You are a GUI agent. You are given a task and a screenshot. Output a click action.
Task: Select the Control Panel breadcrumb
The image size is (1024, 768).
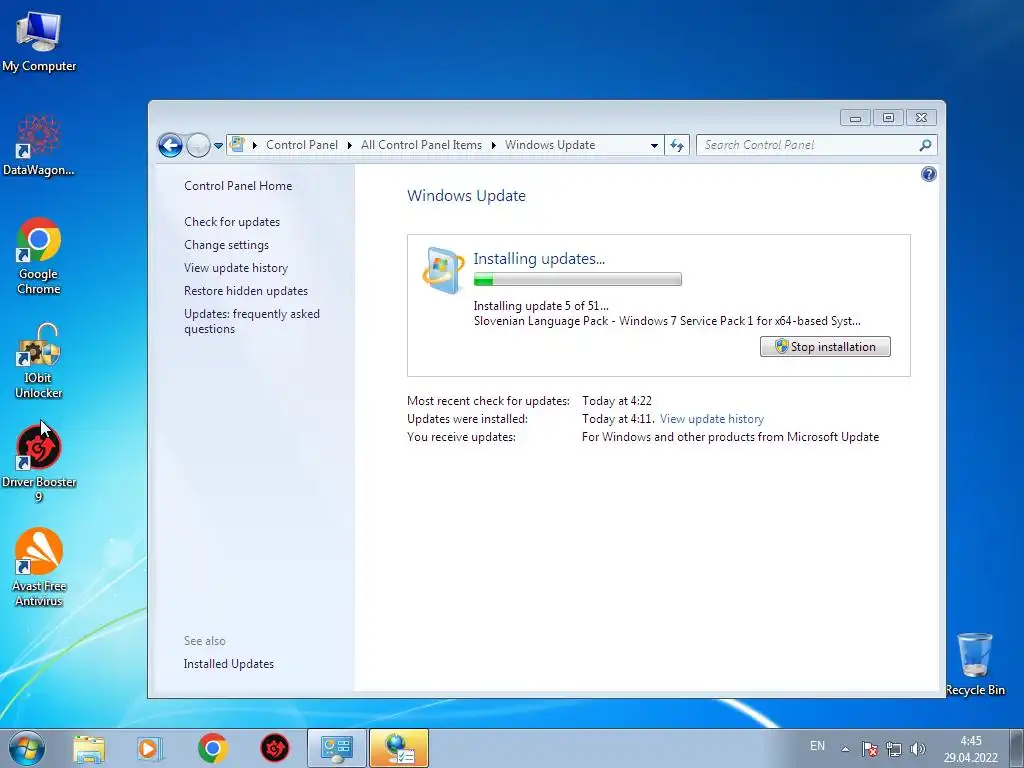[x=302, y=145]
